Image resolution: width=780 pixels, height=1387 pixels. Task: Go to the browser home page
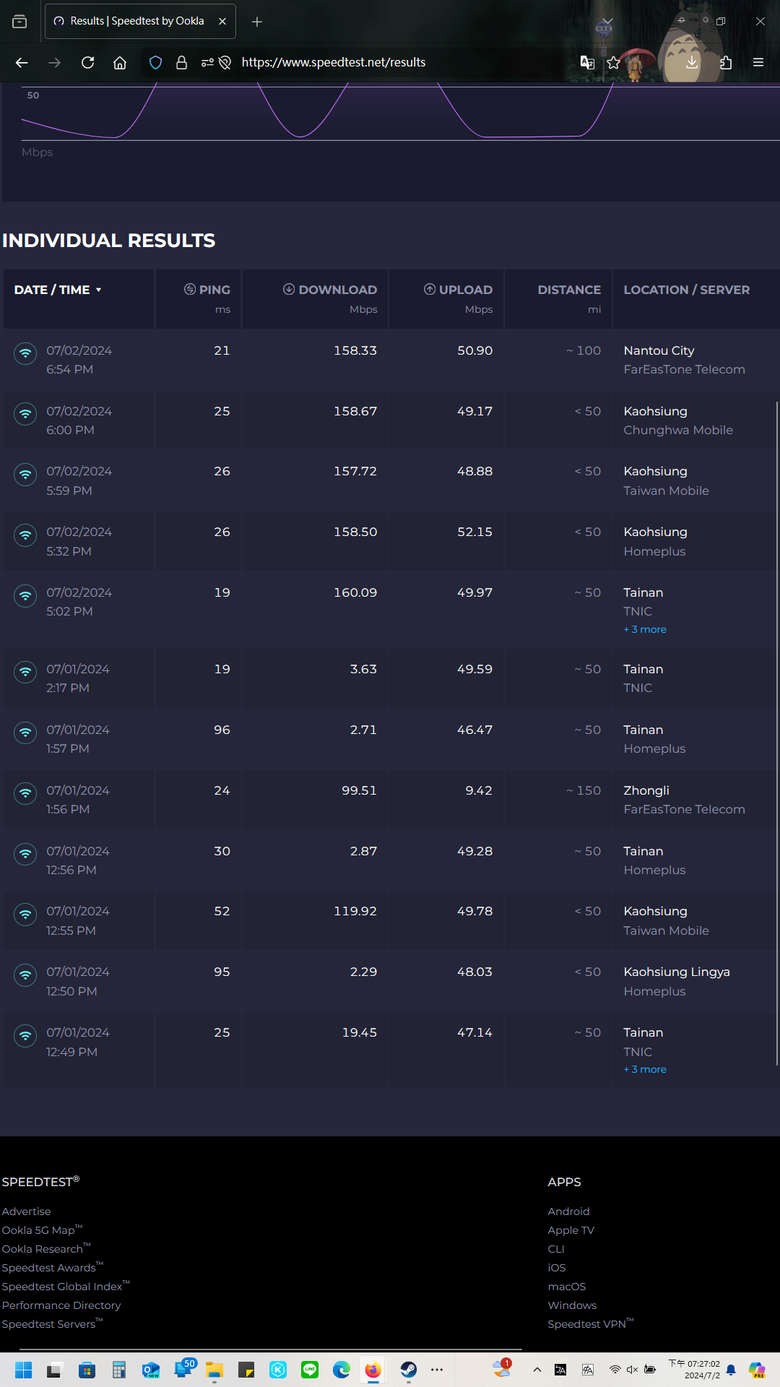pyautogui.click(x=120, y=62)
